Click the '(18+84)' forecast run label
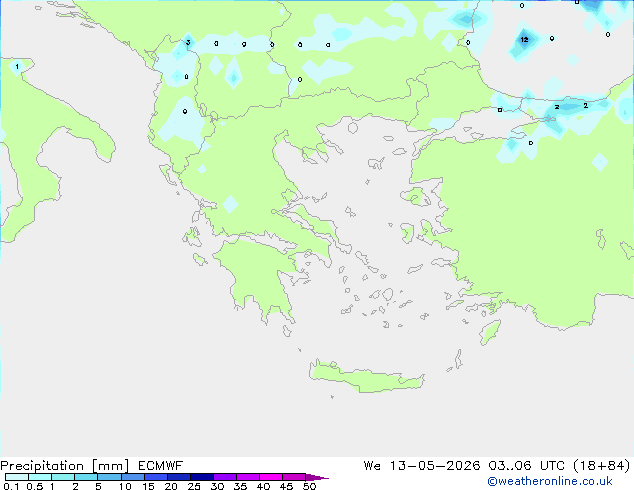The height and width of the screenshot is (490, 634). coord(602,466)
